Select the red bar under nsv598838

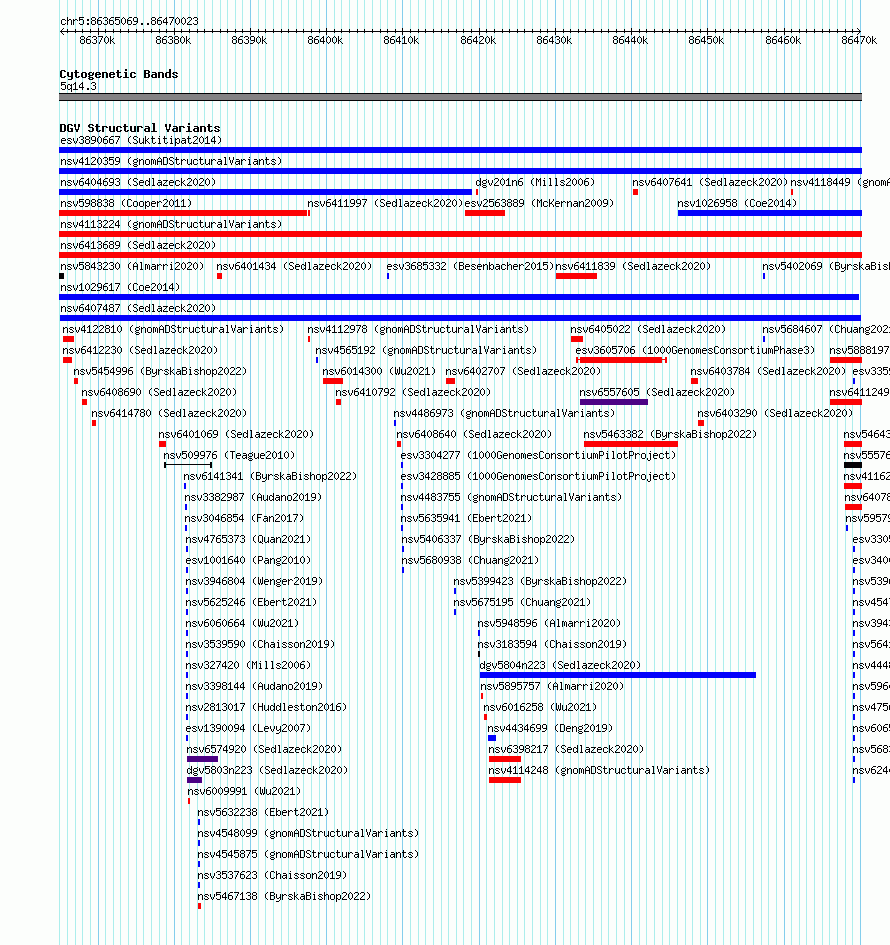click(x=183, y=213)
